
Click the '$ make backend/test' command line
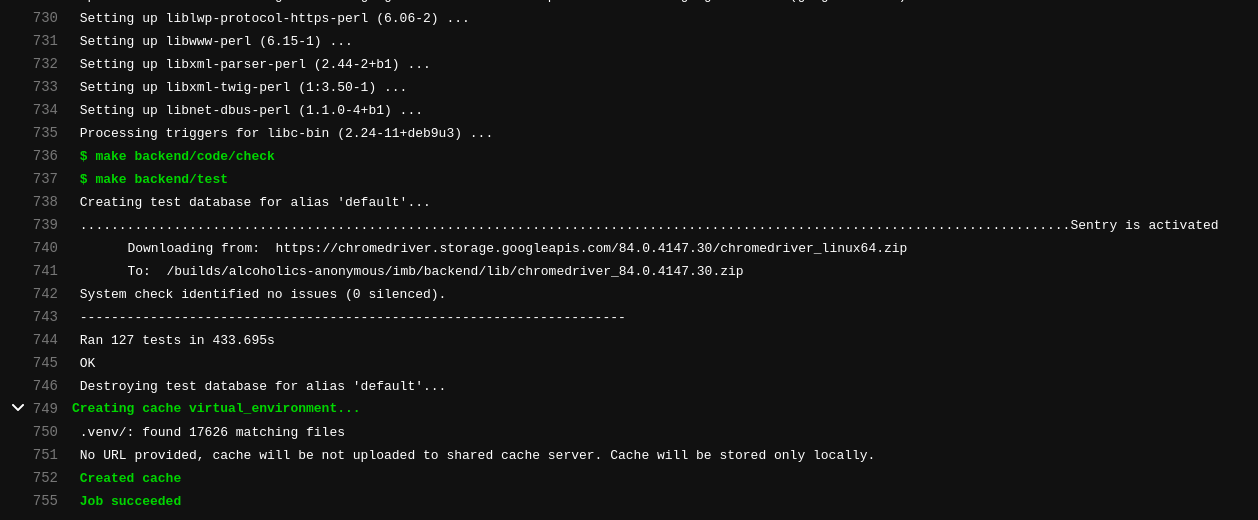tap(154, 179)
